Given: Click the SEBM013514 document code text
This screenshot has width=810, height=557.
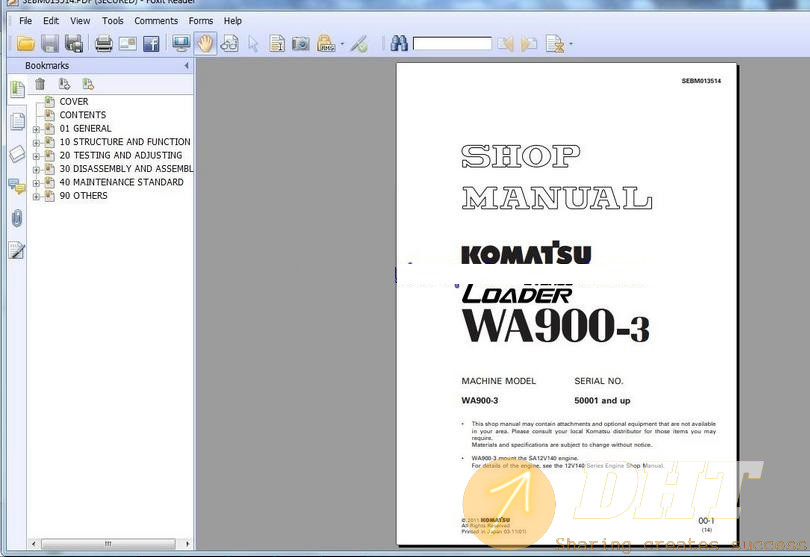Looking at the screenshot, I should [x=701, y=81].
